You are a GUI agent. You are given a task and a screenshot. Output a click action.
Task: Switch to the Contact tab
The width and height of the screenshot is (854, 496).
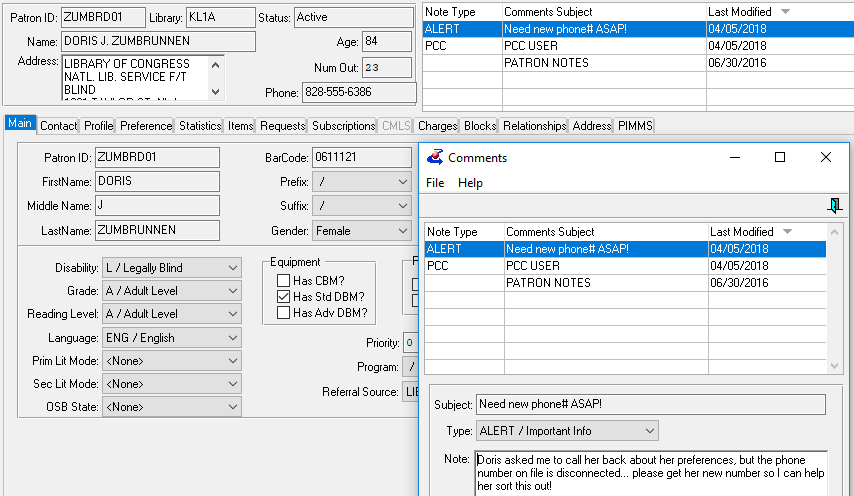click(x=58, y=126)
